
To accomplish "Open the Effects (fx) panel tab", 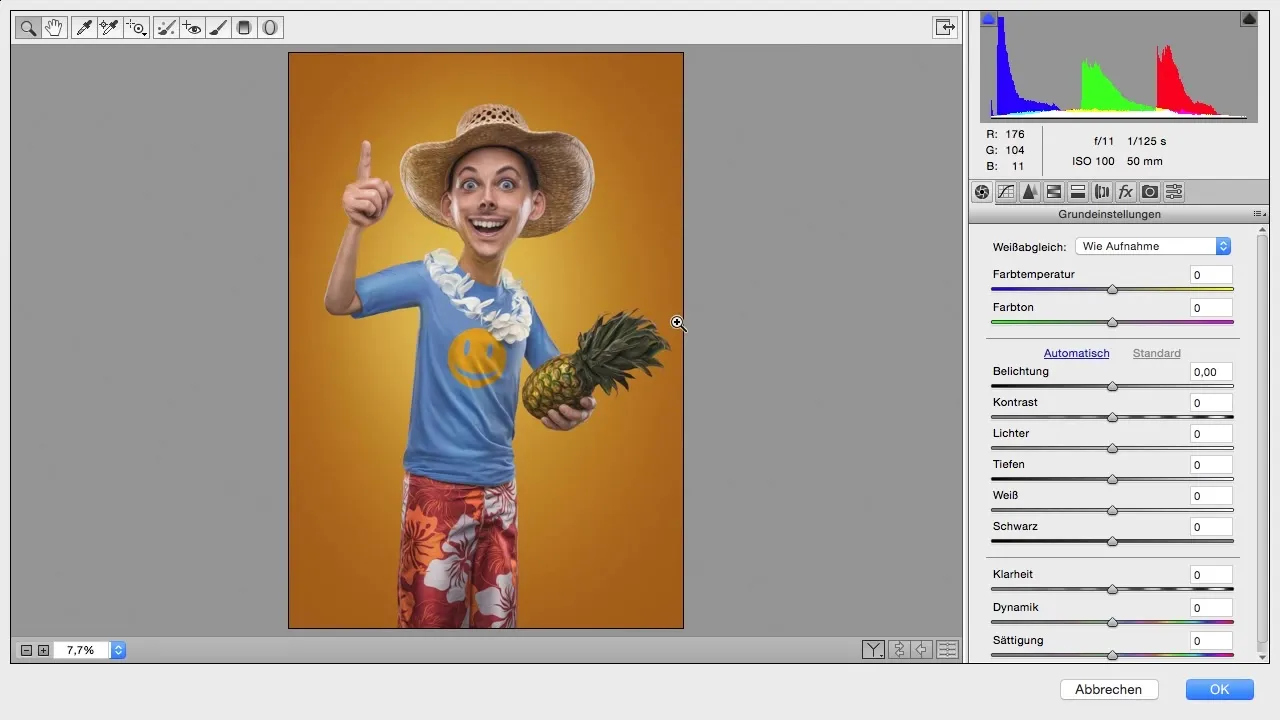I will click(x=1126, y=192).
